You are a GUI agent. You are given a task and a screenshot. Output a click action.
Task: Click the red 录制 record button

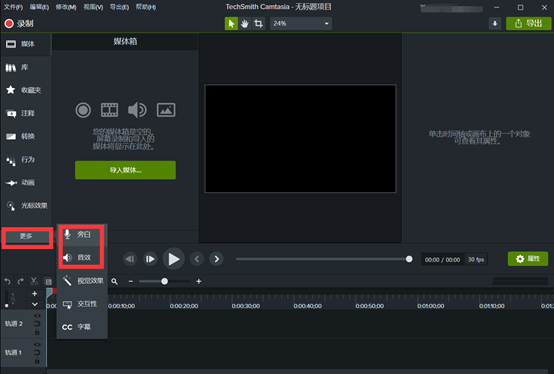point(19,24)
